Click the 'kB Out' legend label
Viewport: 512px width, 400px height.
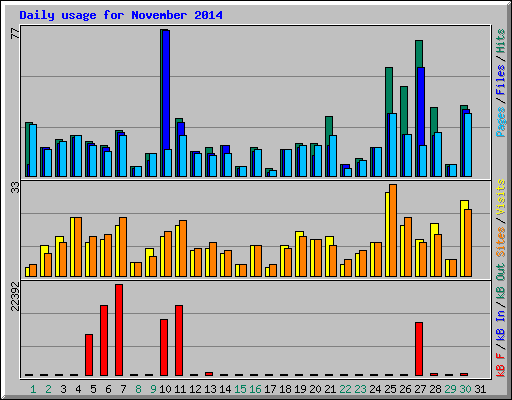pyautogui.click(x=501, y=282)
